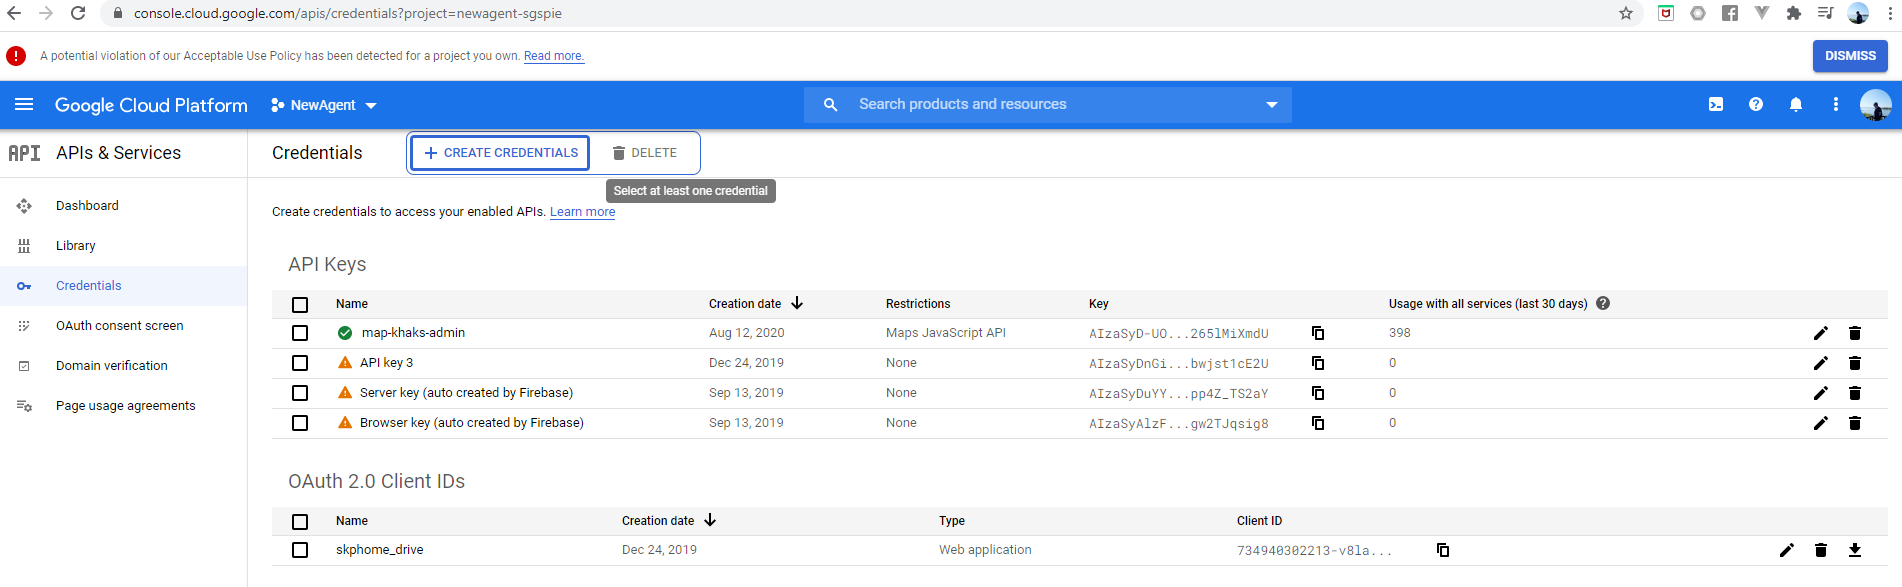This screenshot has height=587, width=1902.
Task: Edit API key 3
Action: click(1821, 363)
